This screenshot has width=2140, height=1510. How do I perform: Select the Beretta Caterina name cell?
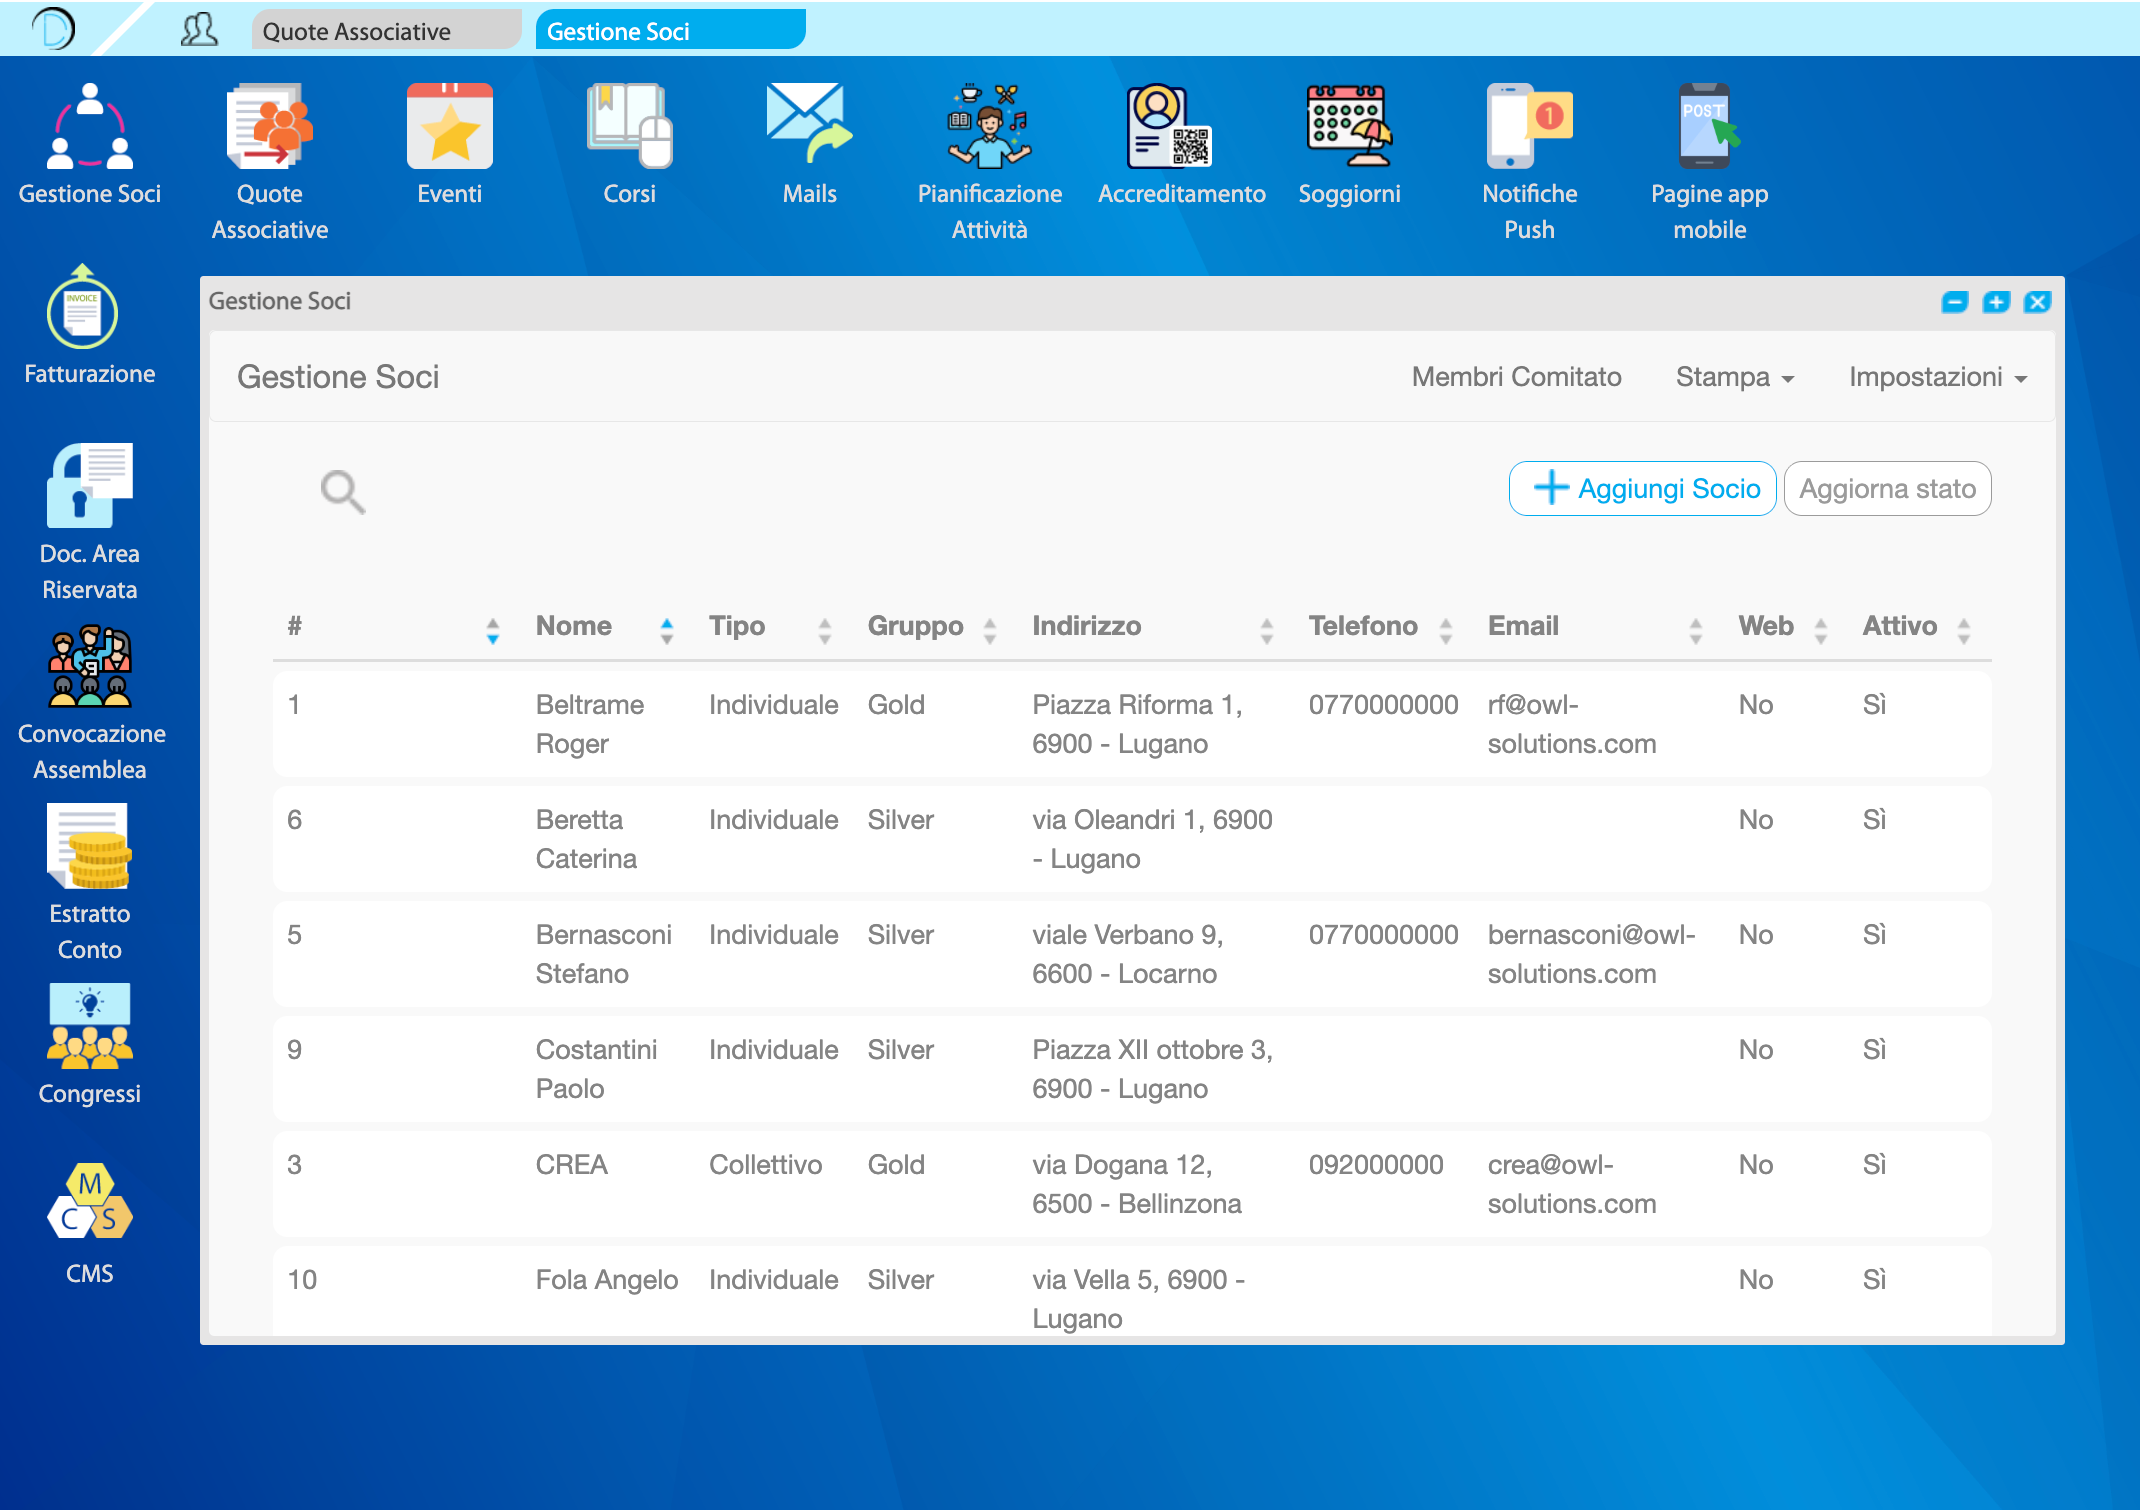click(x=586, y=839)
